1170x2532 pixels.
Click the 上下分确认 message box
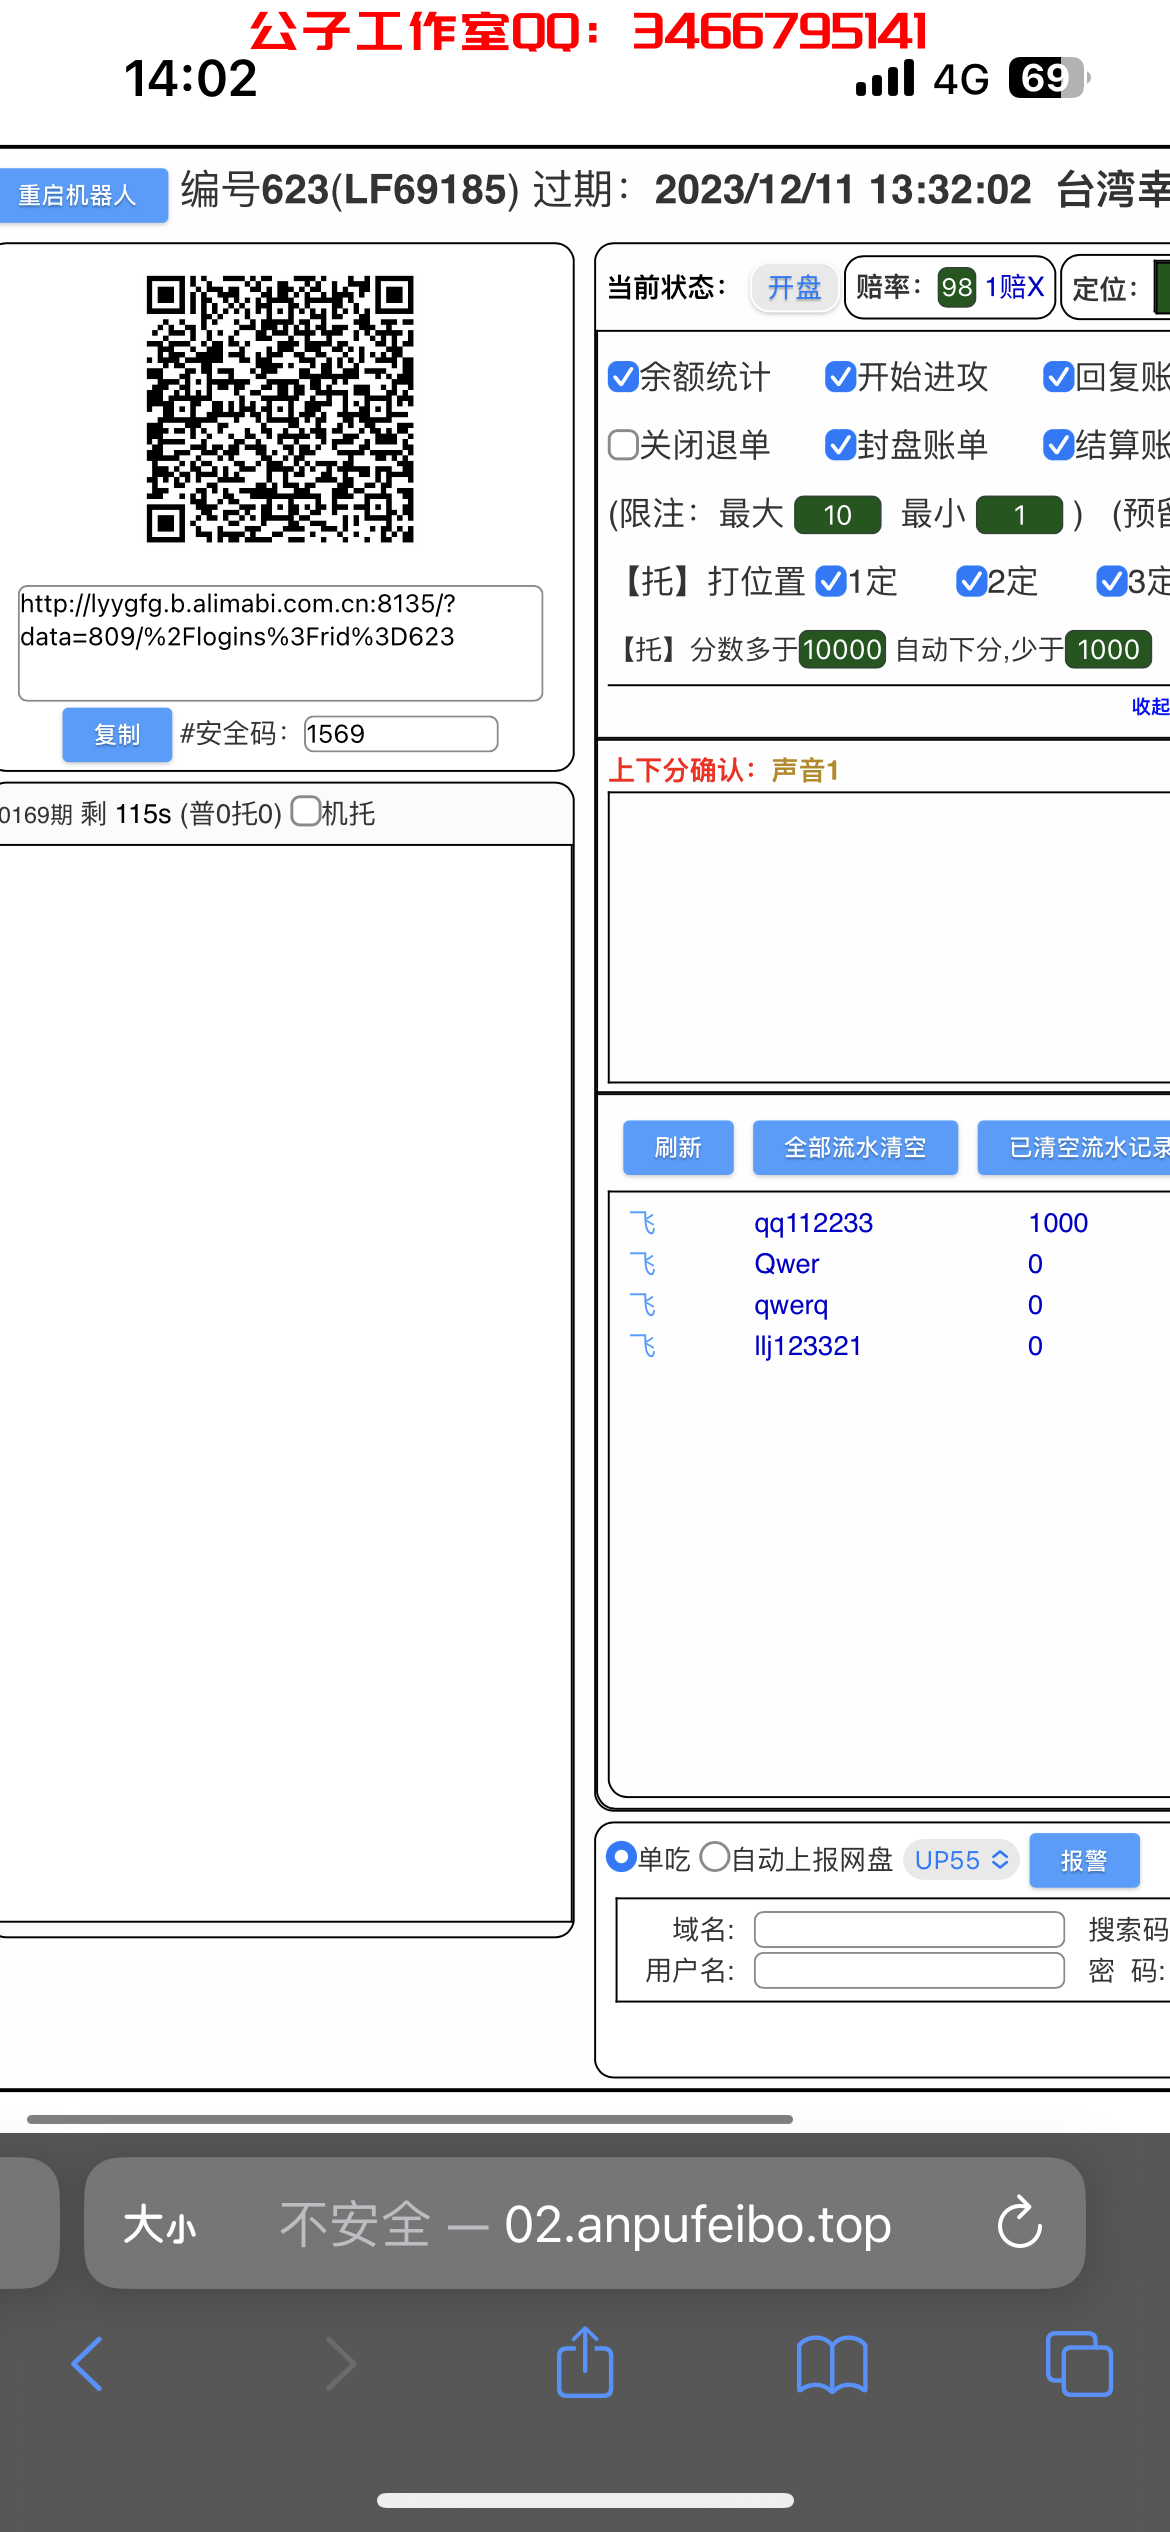click(x=889, y=937)
